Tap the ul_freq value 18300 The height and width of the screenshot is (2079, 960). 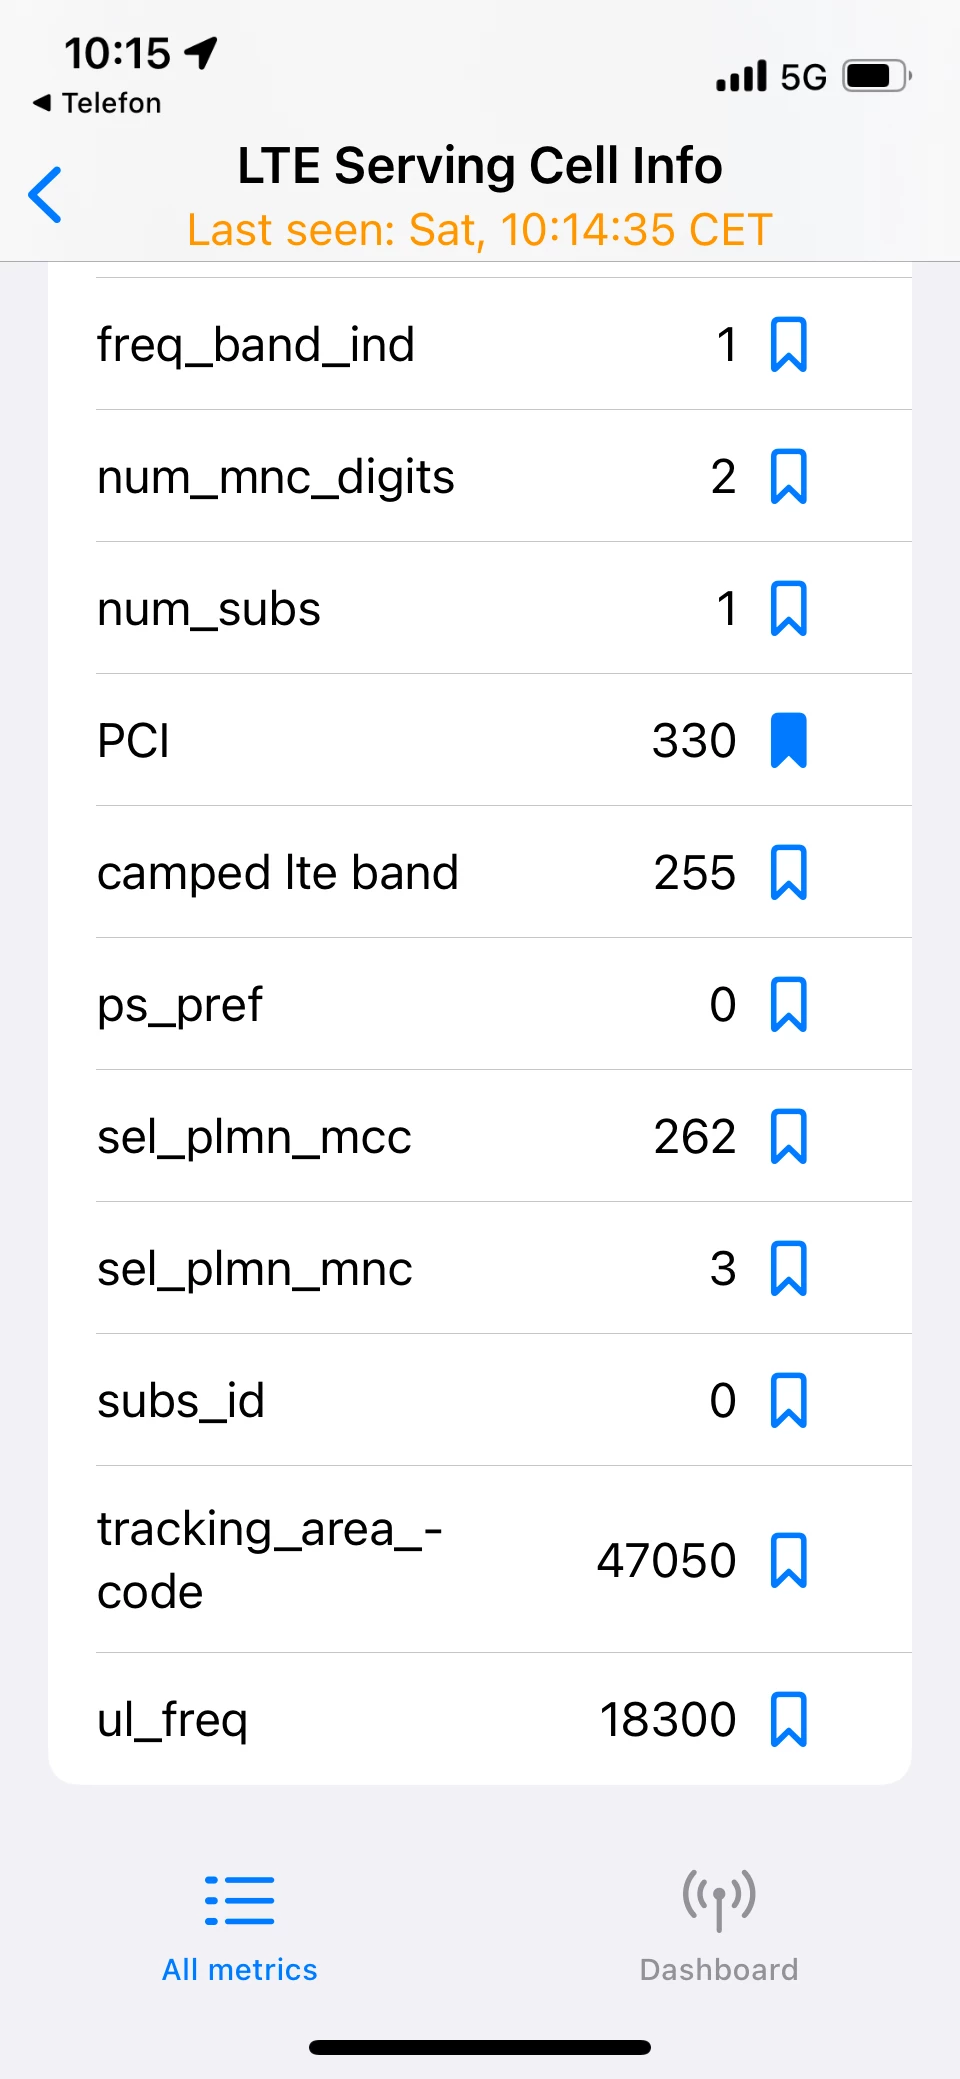(x=667, y=1720)
